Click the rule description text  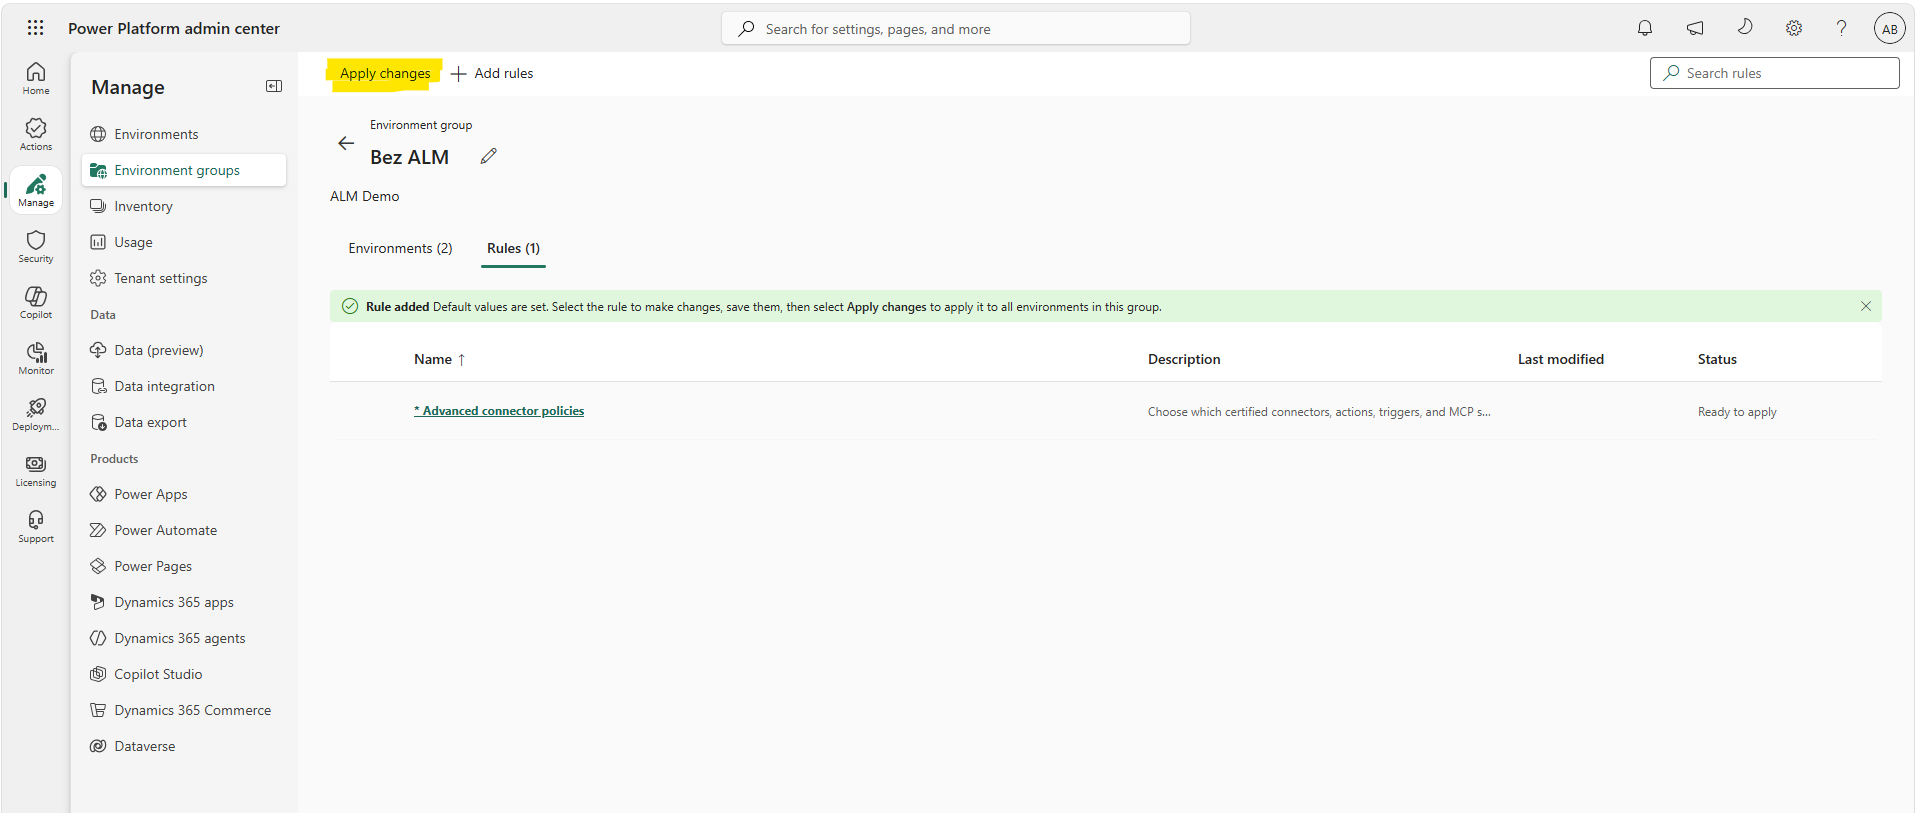click(x=1319, y=412)
